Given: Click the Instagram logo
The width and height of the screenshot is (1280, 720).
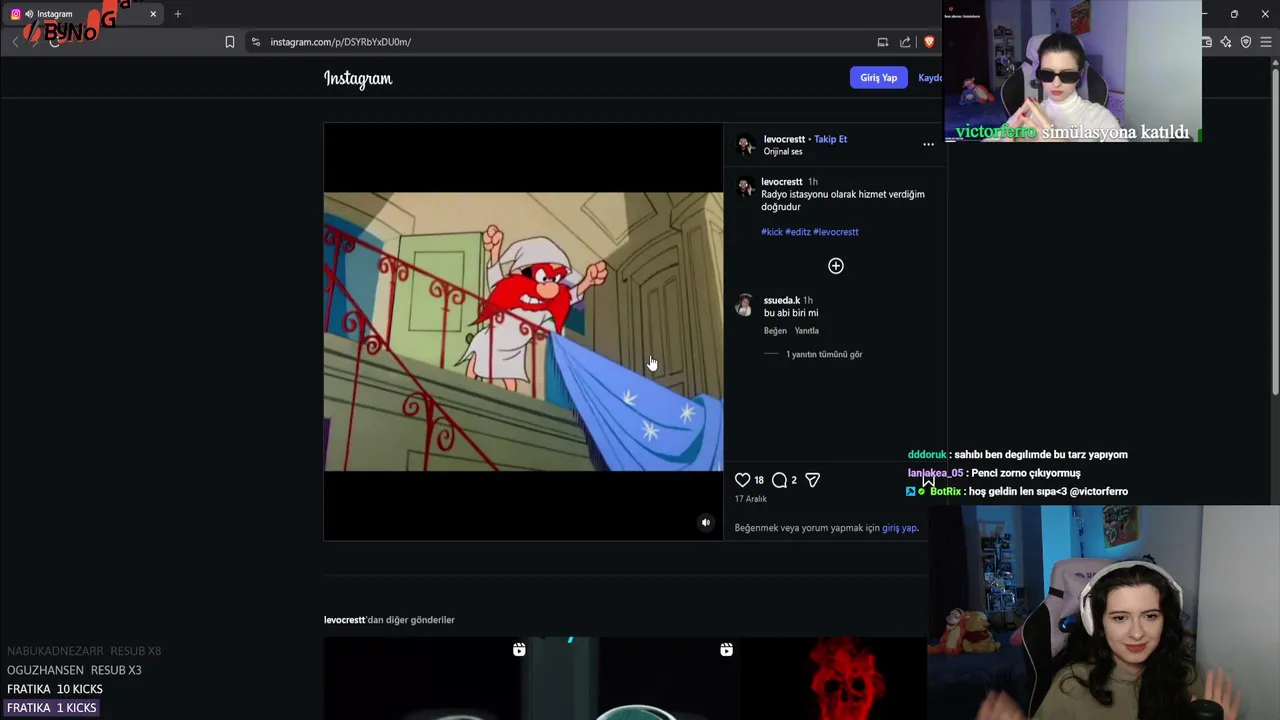Looking at the screenshot, I should tap(358, 78).
